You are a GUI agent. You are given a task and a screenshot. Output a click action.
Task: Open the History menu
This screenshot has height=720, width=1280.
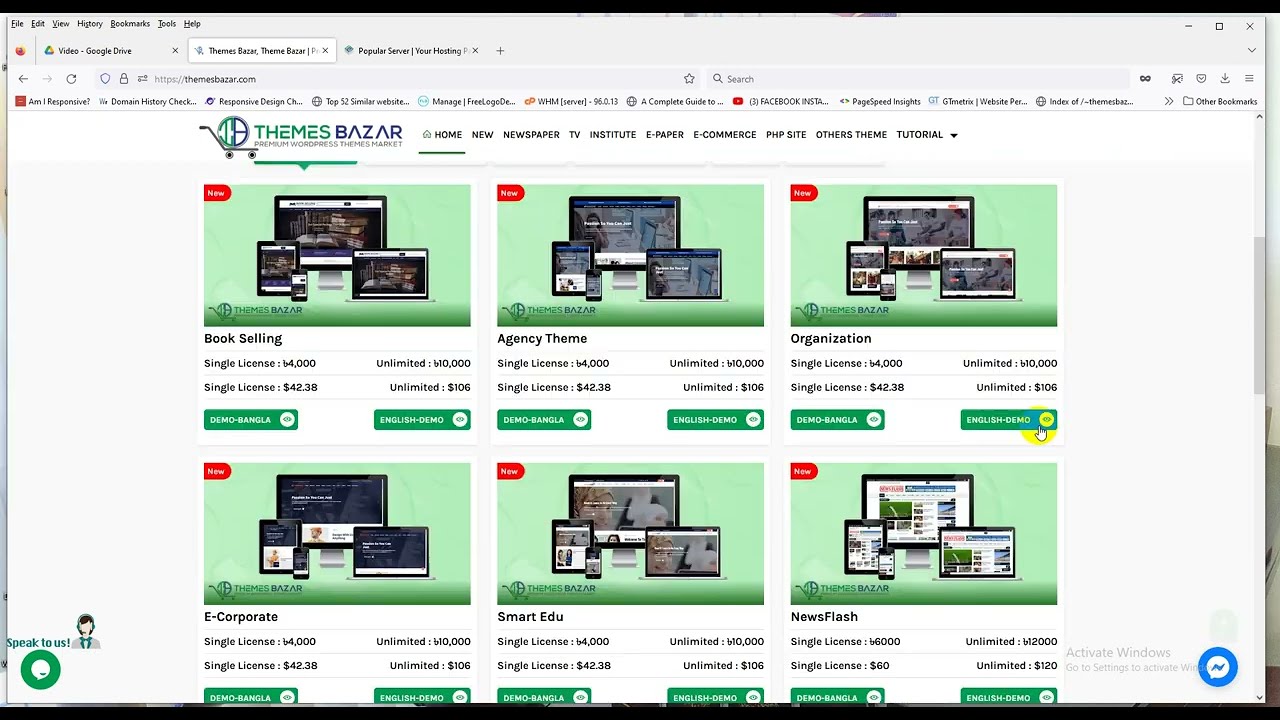(90, 23)
